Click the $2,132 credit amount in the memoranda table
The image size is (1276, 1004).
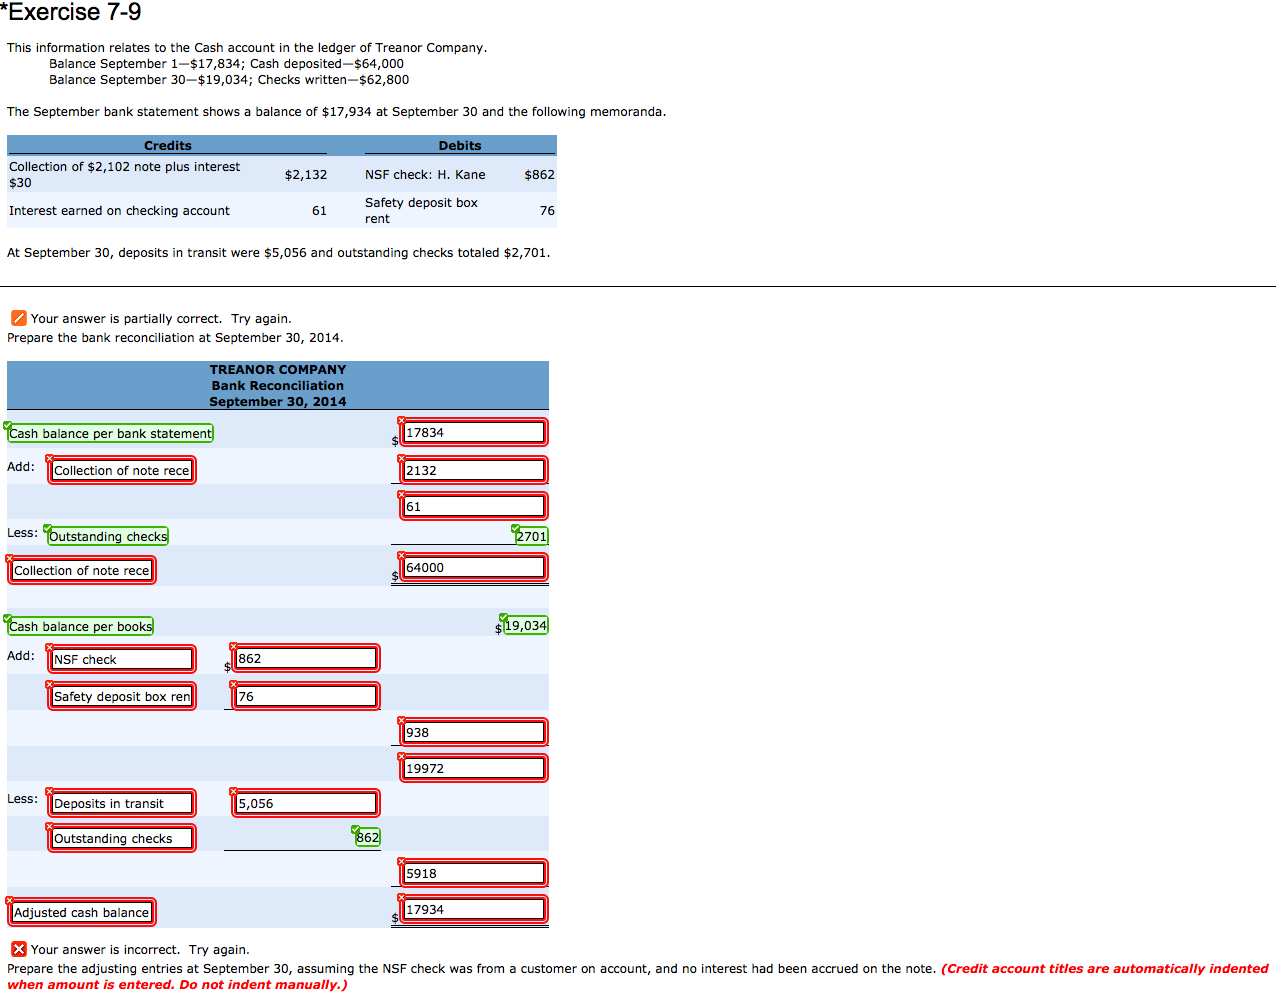(306, 174)
